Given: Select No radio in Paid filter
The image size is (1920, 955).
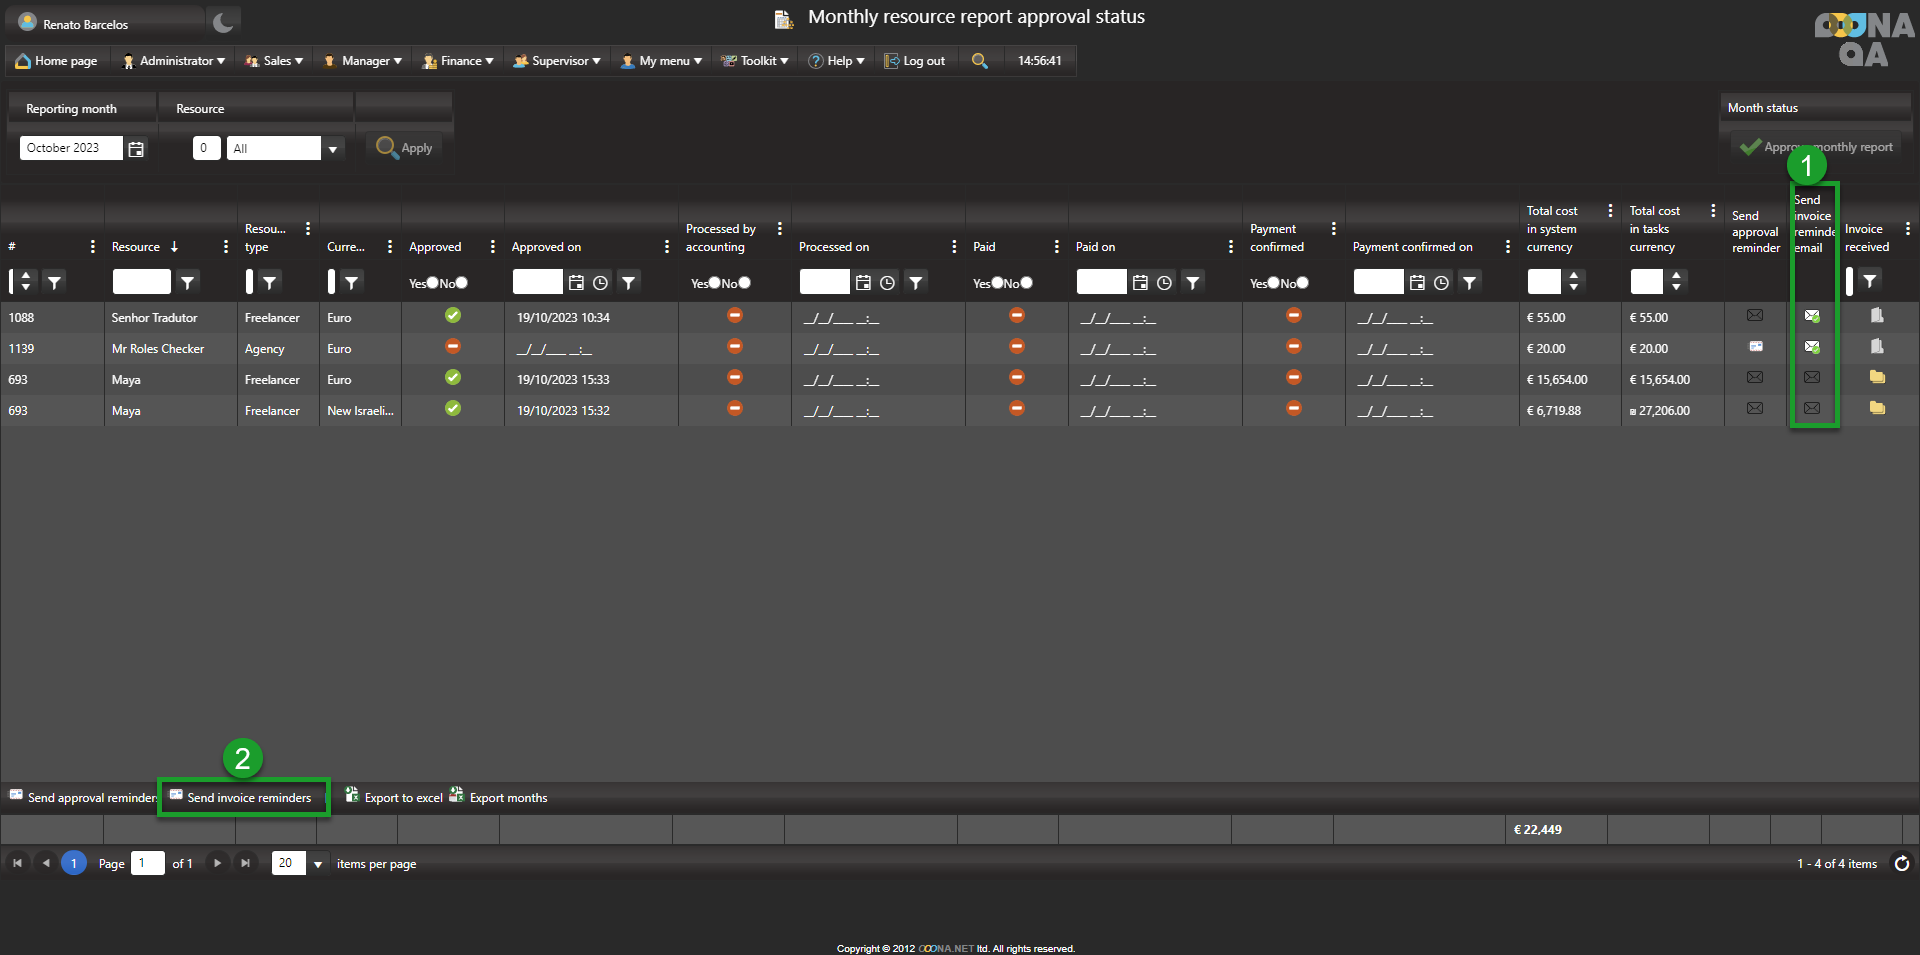Looking at the screenshot, I should (x=1026, y=283).
